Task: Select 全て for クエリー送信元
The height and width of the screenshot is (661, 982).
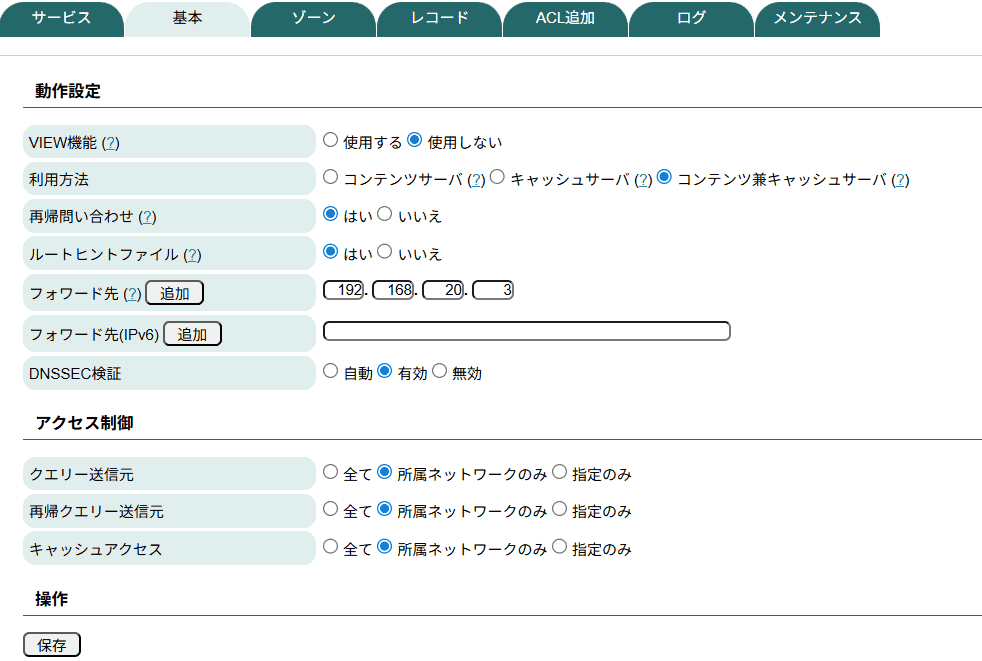Action: click(x=331, y=473)
